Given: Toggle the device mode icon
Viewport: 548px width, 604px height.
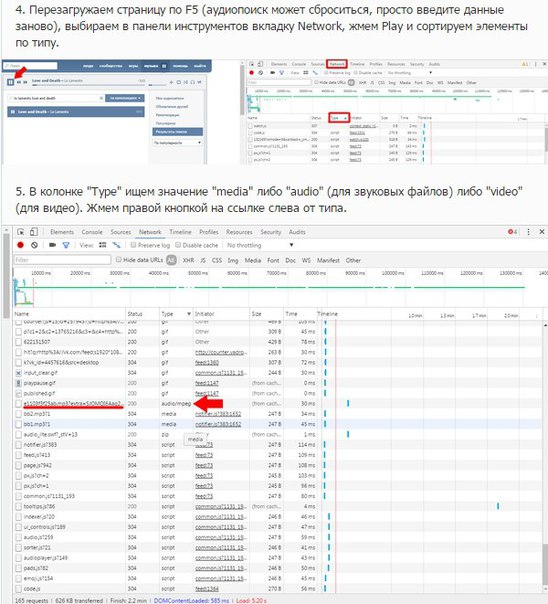Looking at the screenshot, I should 34,232.
